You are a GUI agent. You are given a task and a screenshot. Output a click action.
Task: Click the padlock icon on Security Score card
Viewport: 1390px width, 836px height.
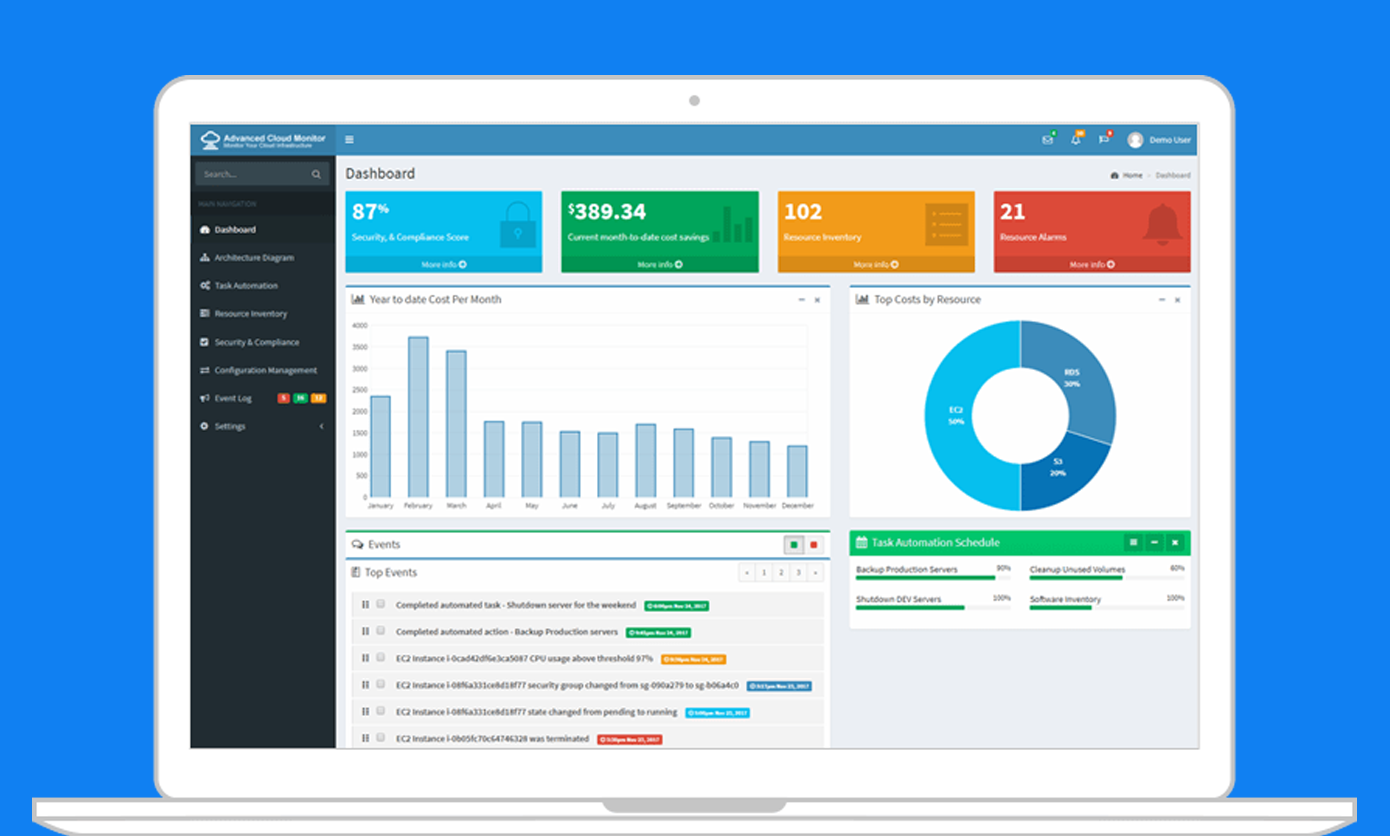coord(516,225)
